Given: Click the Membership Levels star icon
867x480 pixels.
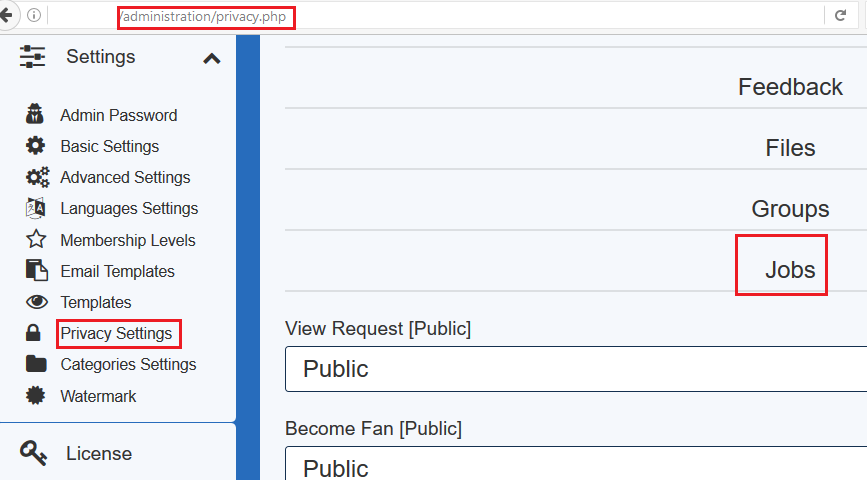Looking at the screenshot, I should [36, 239].
